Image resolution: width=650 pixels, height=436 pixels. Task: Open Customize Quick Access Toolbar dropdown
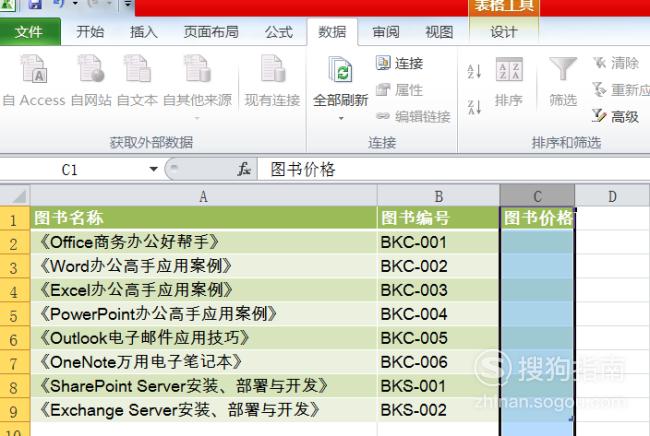(128, 4)
